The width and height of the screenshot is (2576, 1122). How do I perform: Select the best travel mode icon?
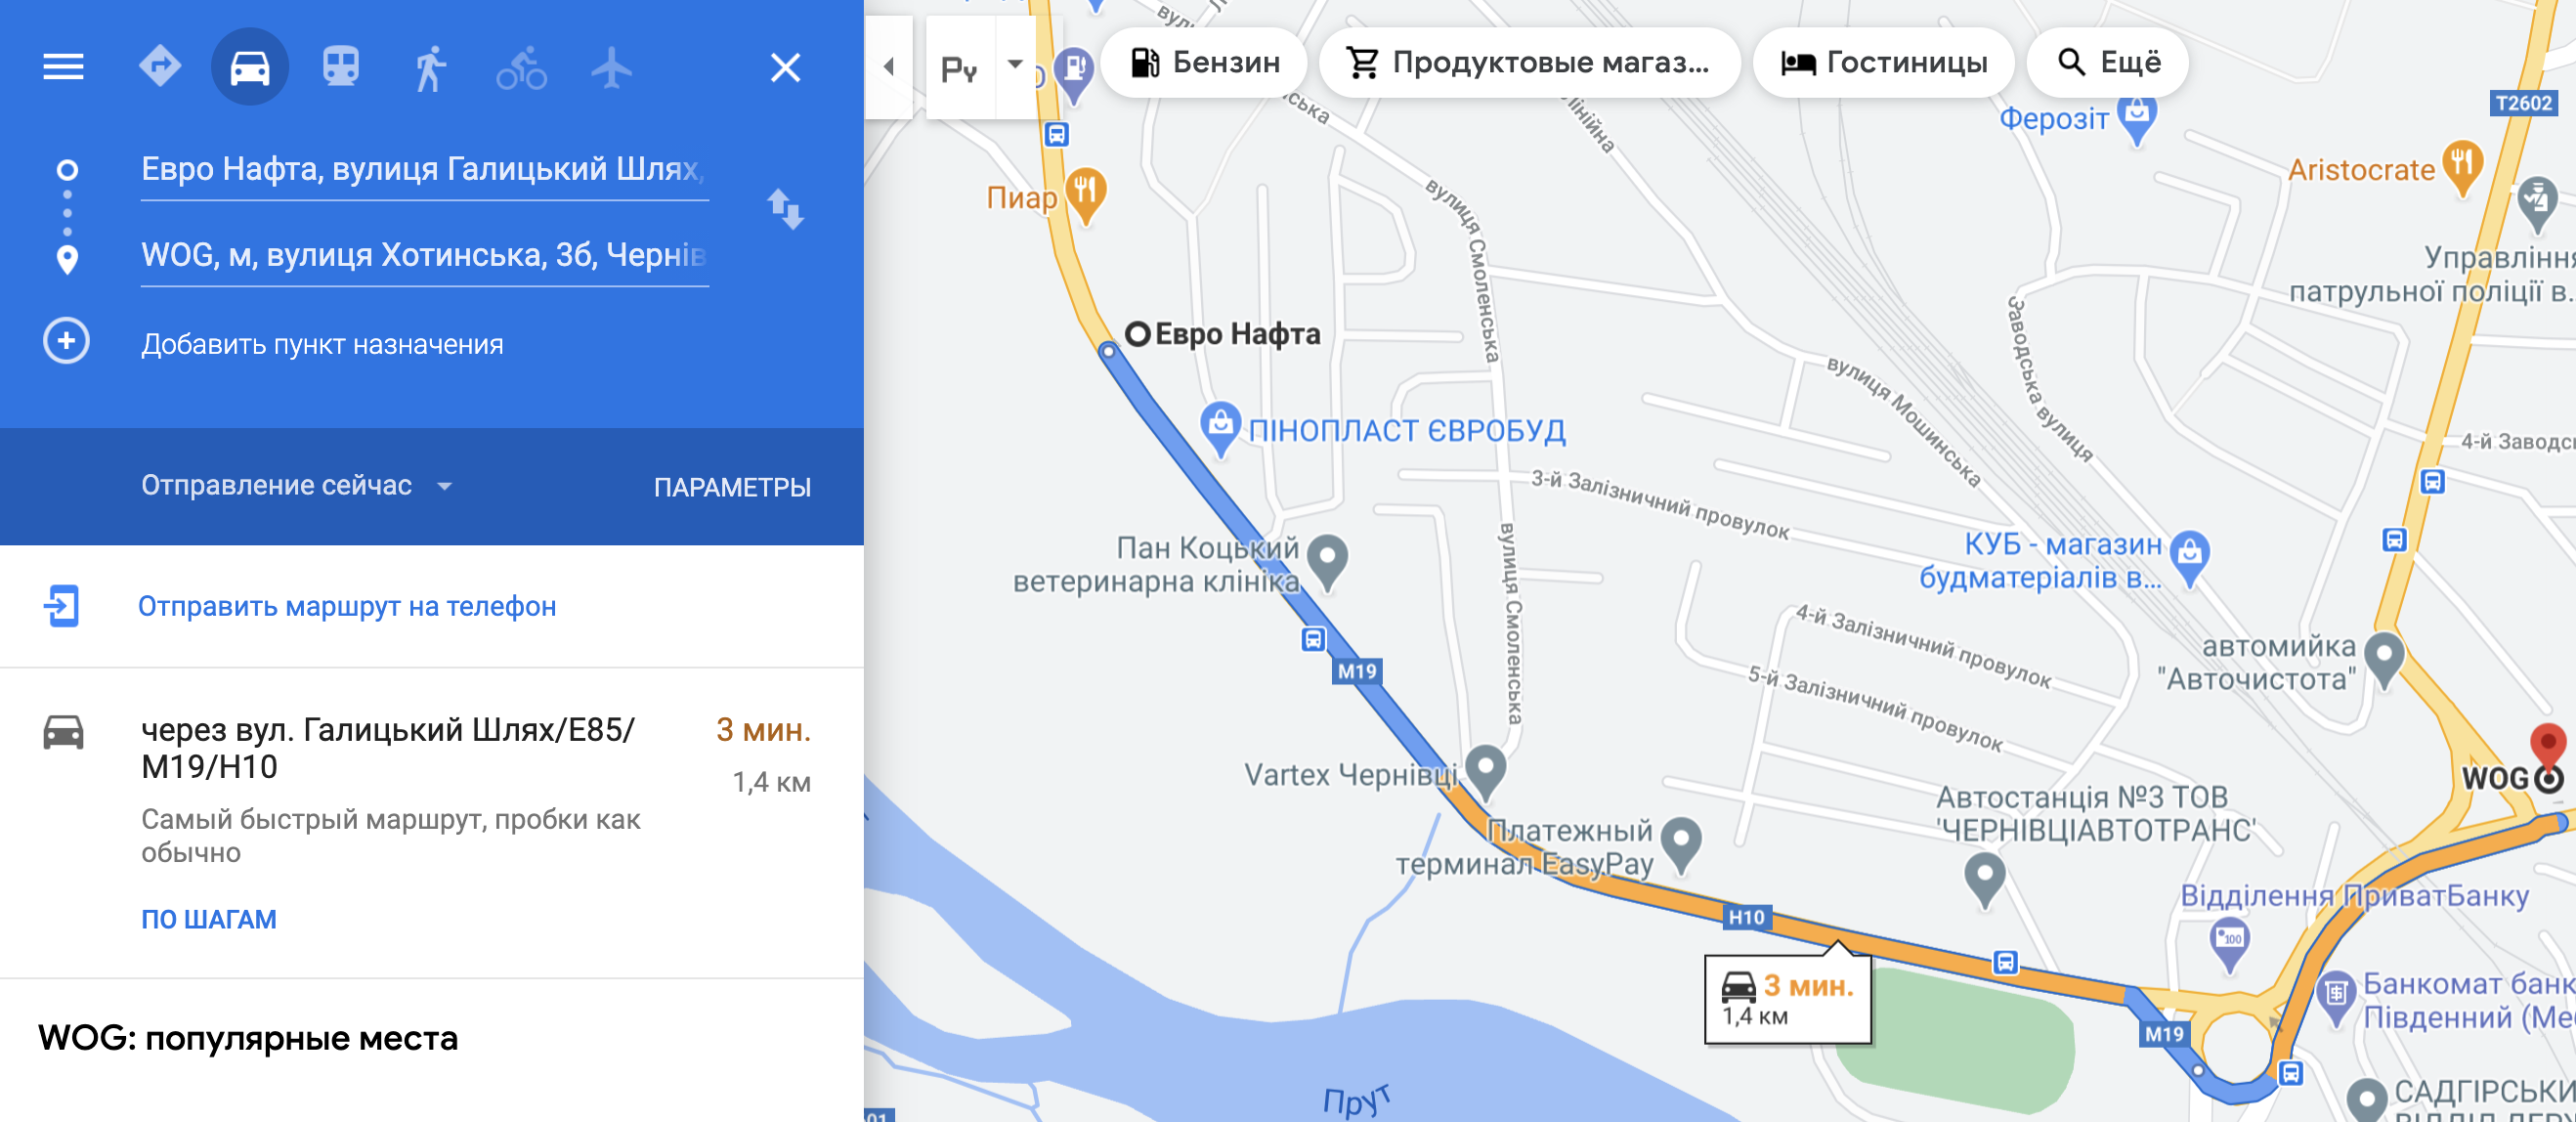tap(159, 67)
